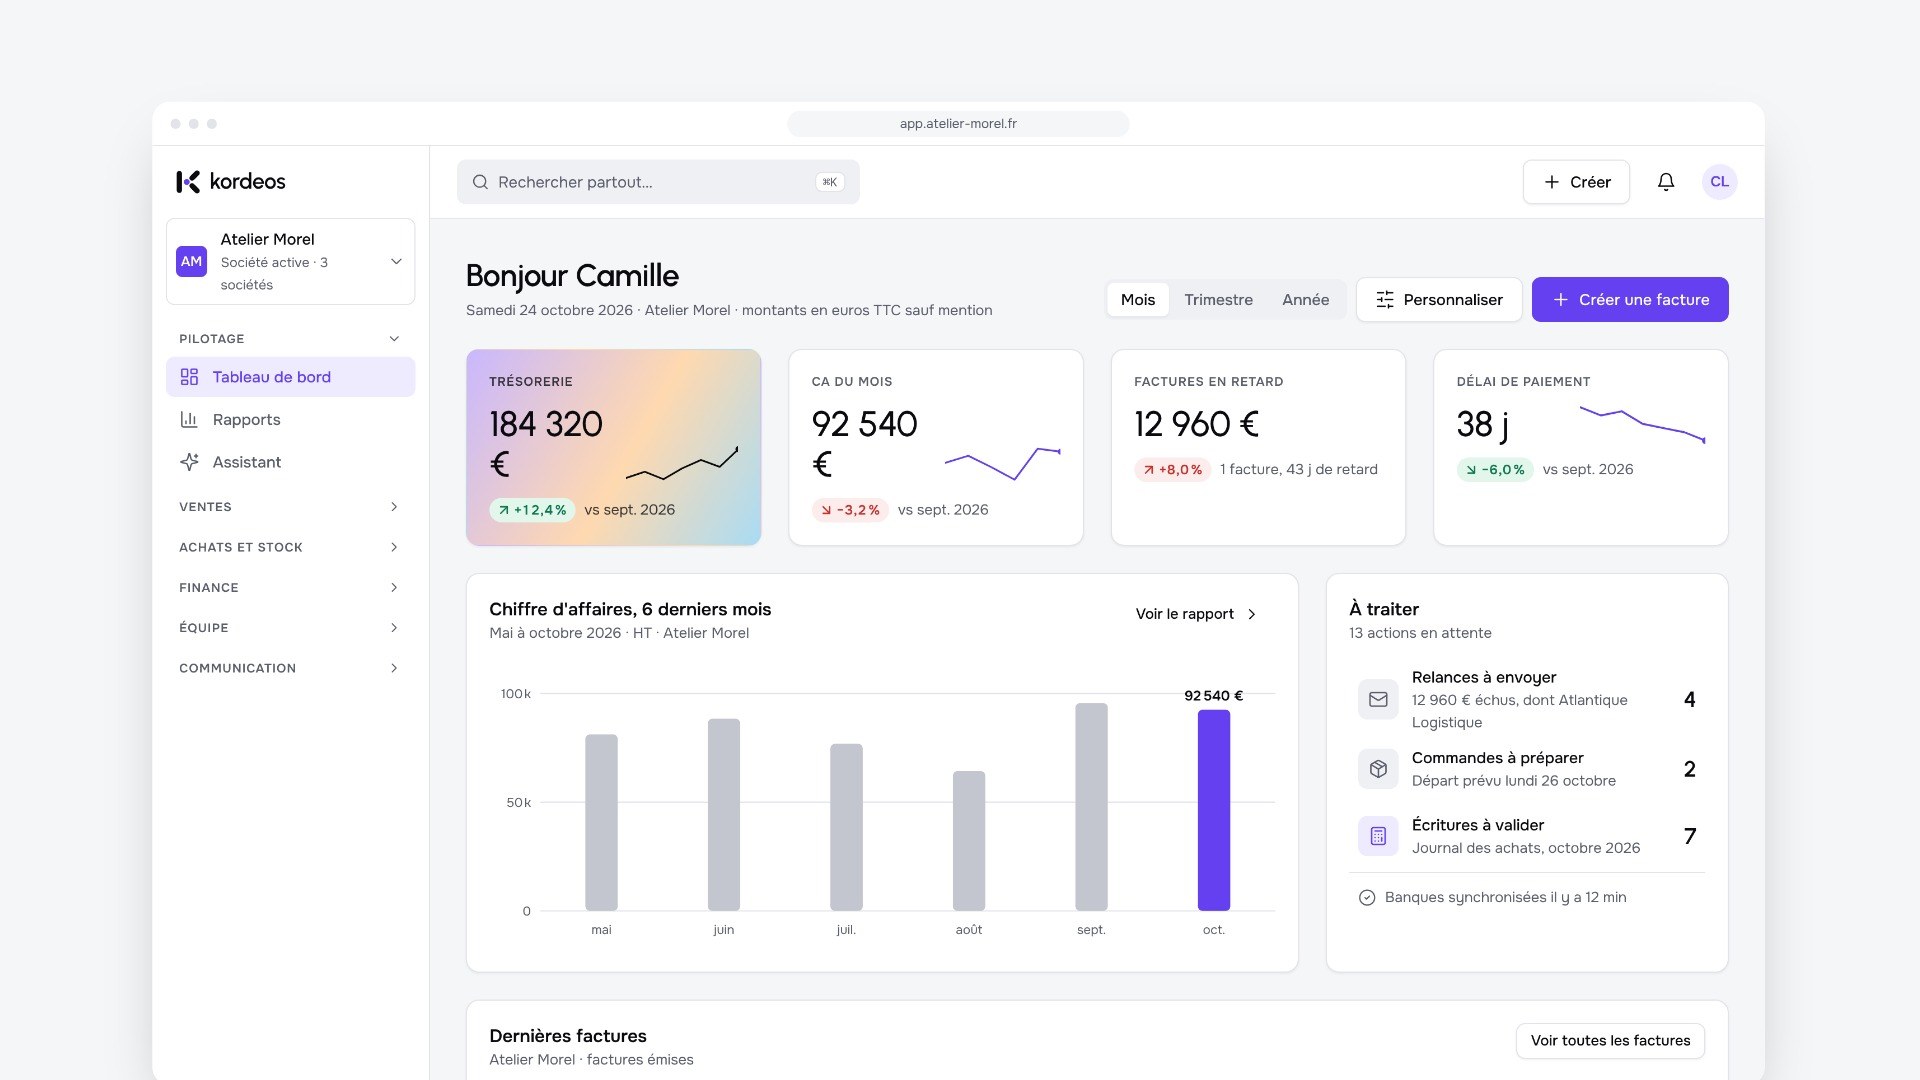The height and width of the screenshot is (1080, 1920).
Task: Click the ⌘K shortcut badge
Action: tap(830, 182)
